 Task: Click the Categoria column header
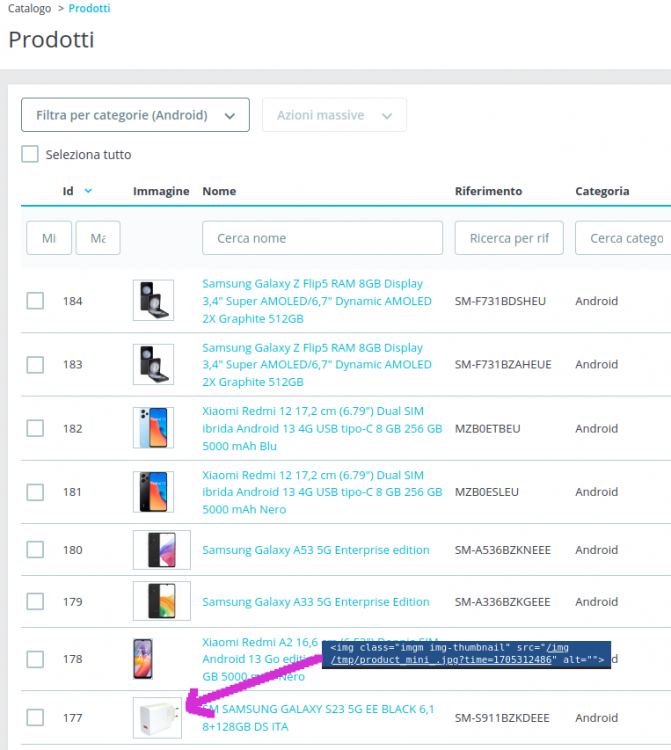tap(602, 191)
